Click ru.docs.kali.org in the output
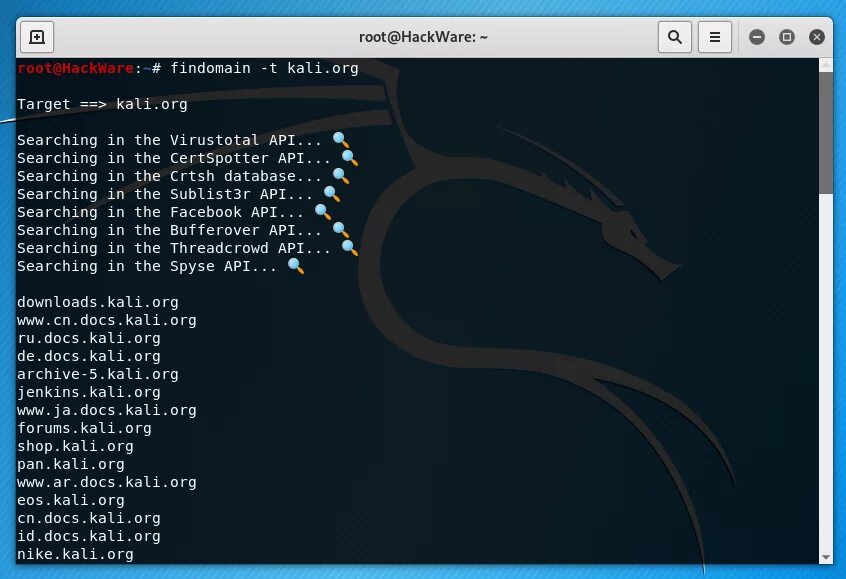Screen dimensions: 846x579 coord(89,338)
